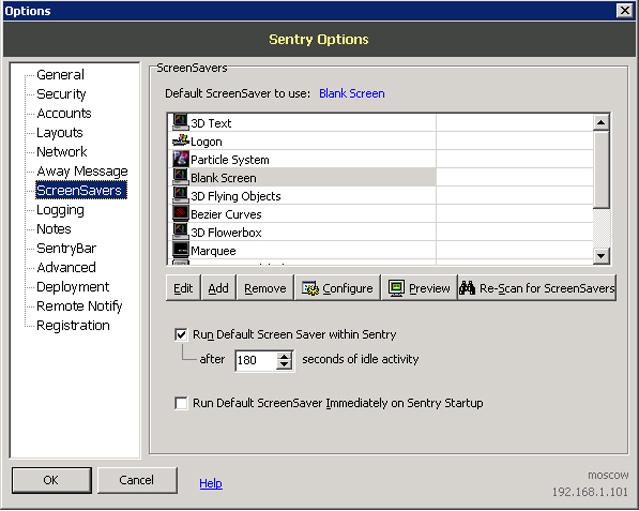Screen dimensions: 639x511
Task: Click the Logon screensaver icon
Action: pyautogui.click(x=180, y=141)
